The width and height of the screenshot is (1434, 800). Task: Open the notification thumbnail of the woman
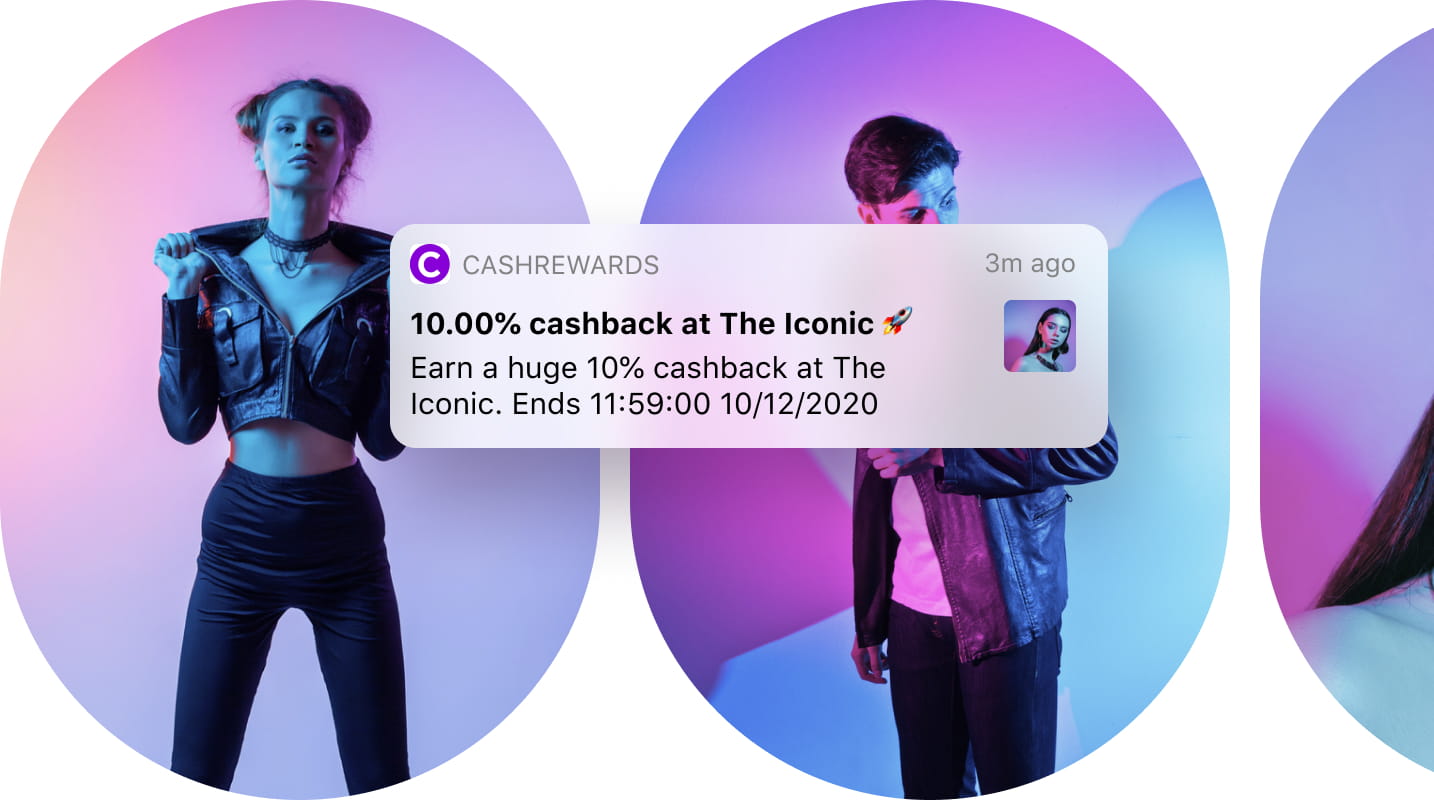coord(1040,336)
